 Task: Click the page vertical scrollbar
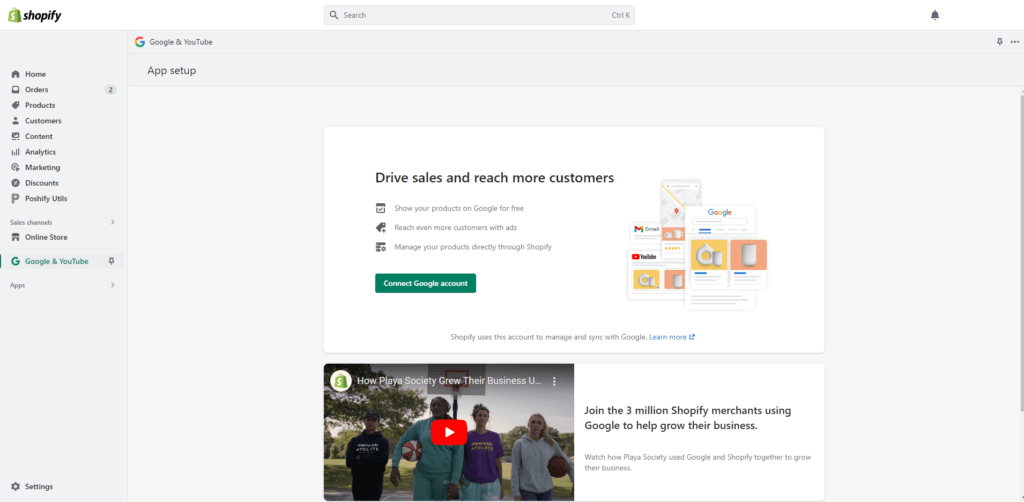tap(1021, 251)
